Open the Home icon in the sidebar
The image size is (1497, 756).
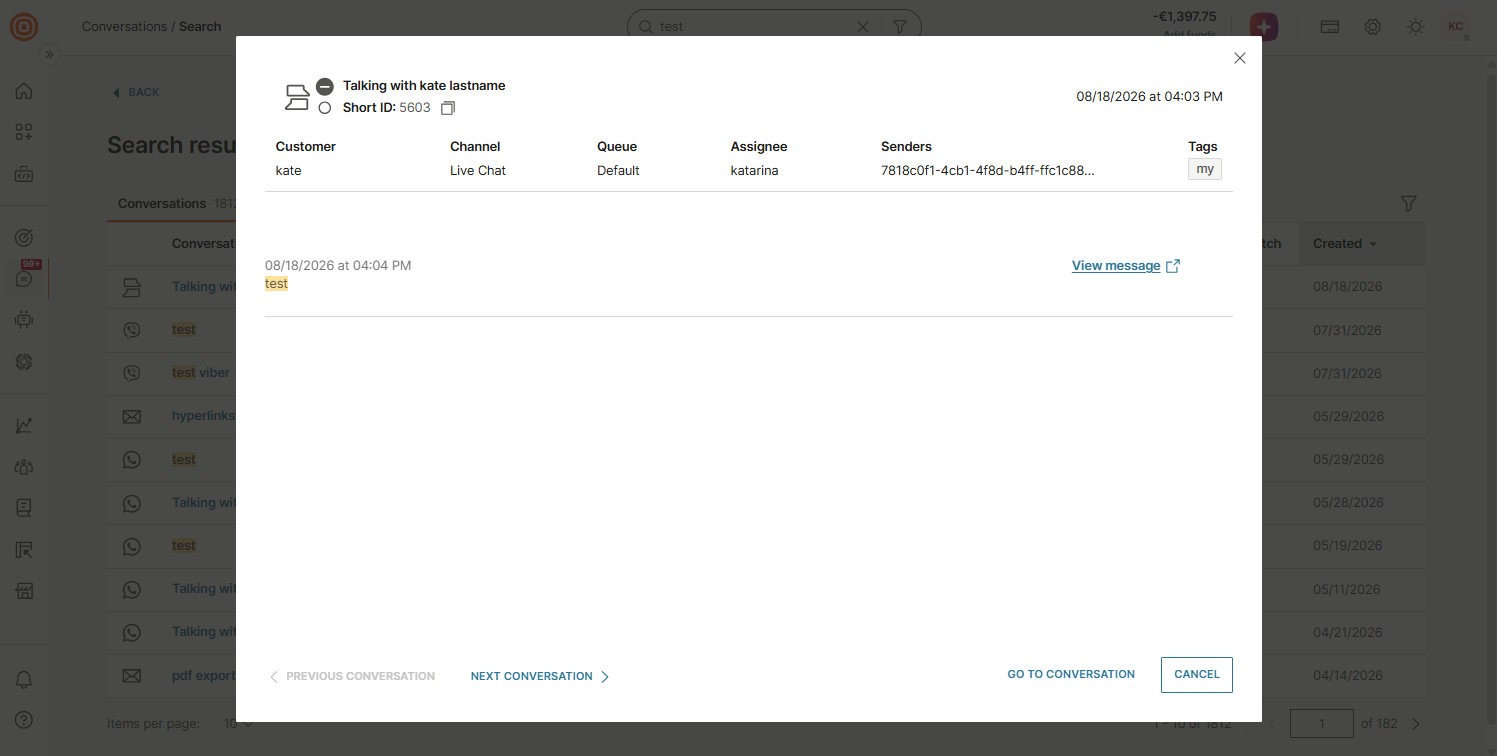click(x=24, y=92)
